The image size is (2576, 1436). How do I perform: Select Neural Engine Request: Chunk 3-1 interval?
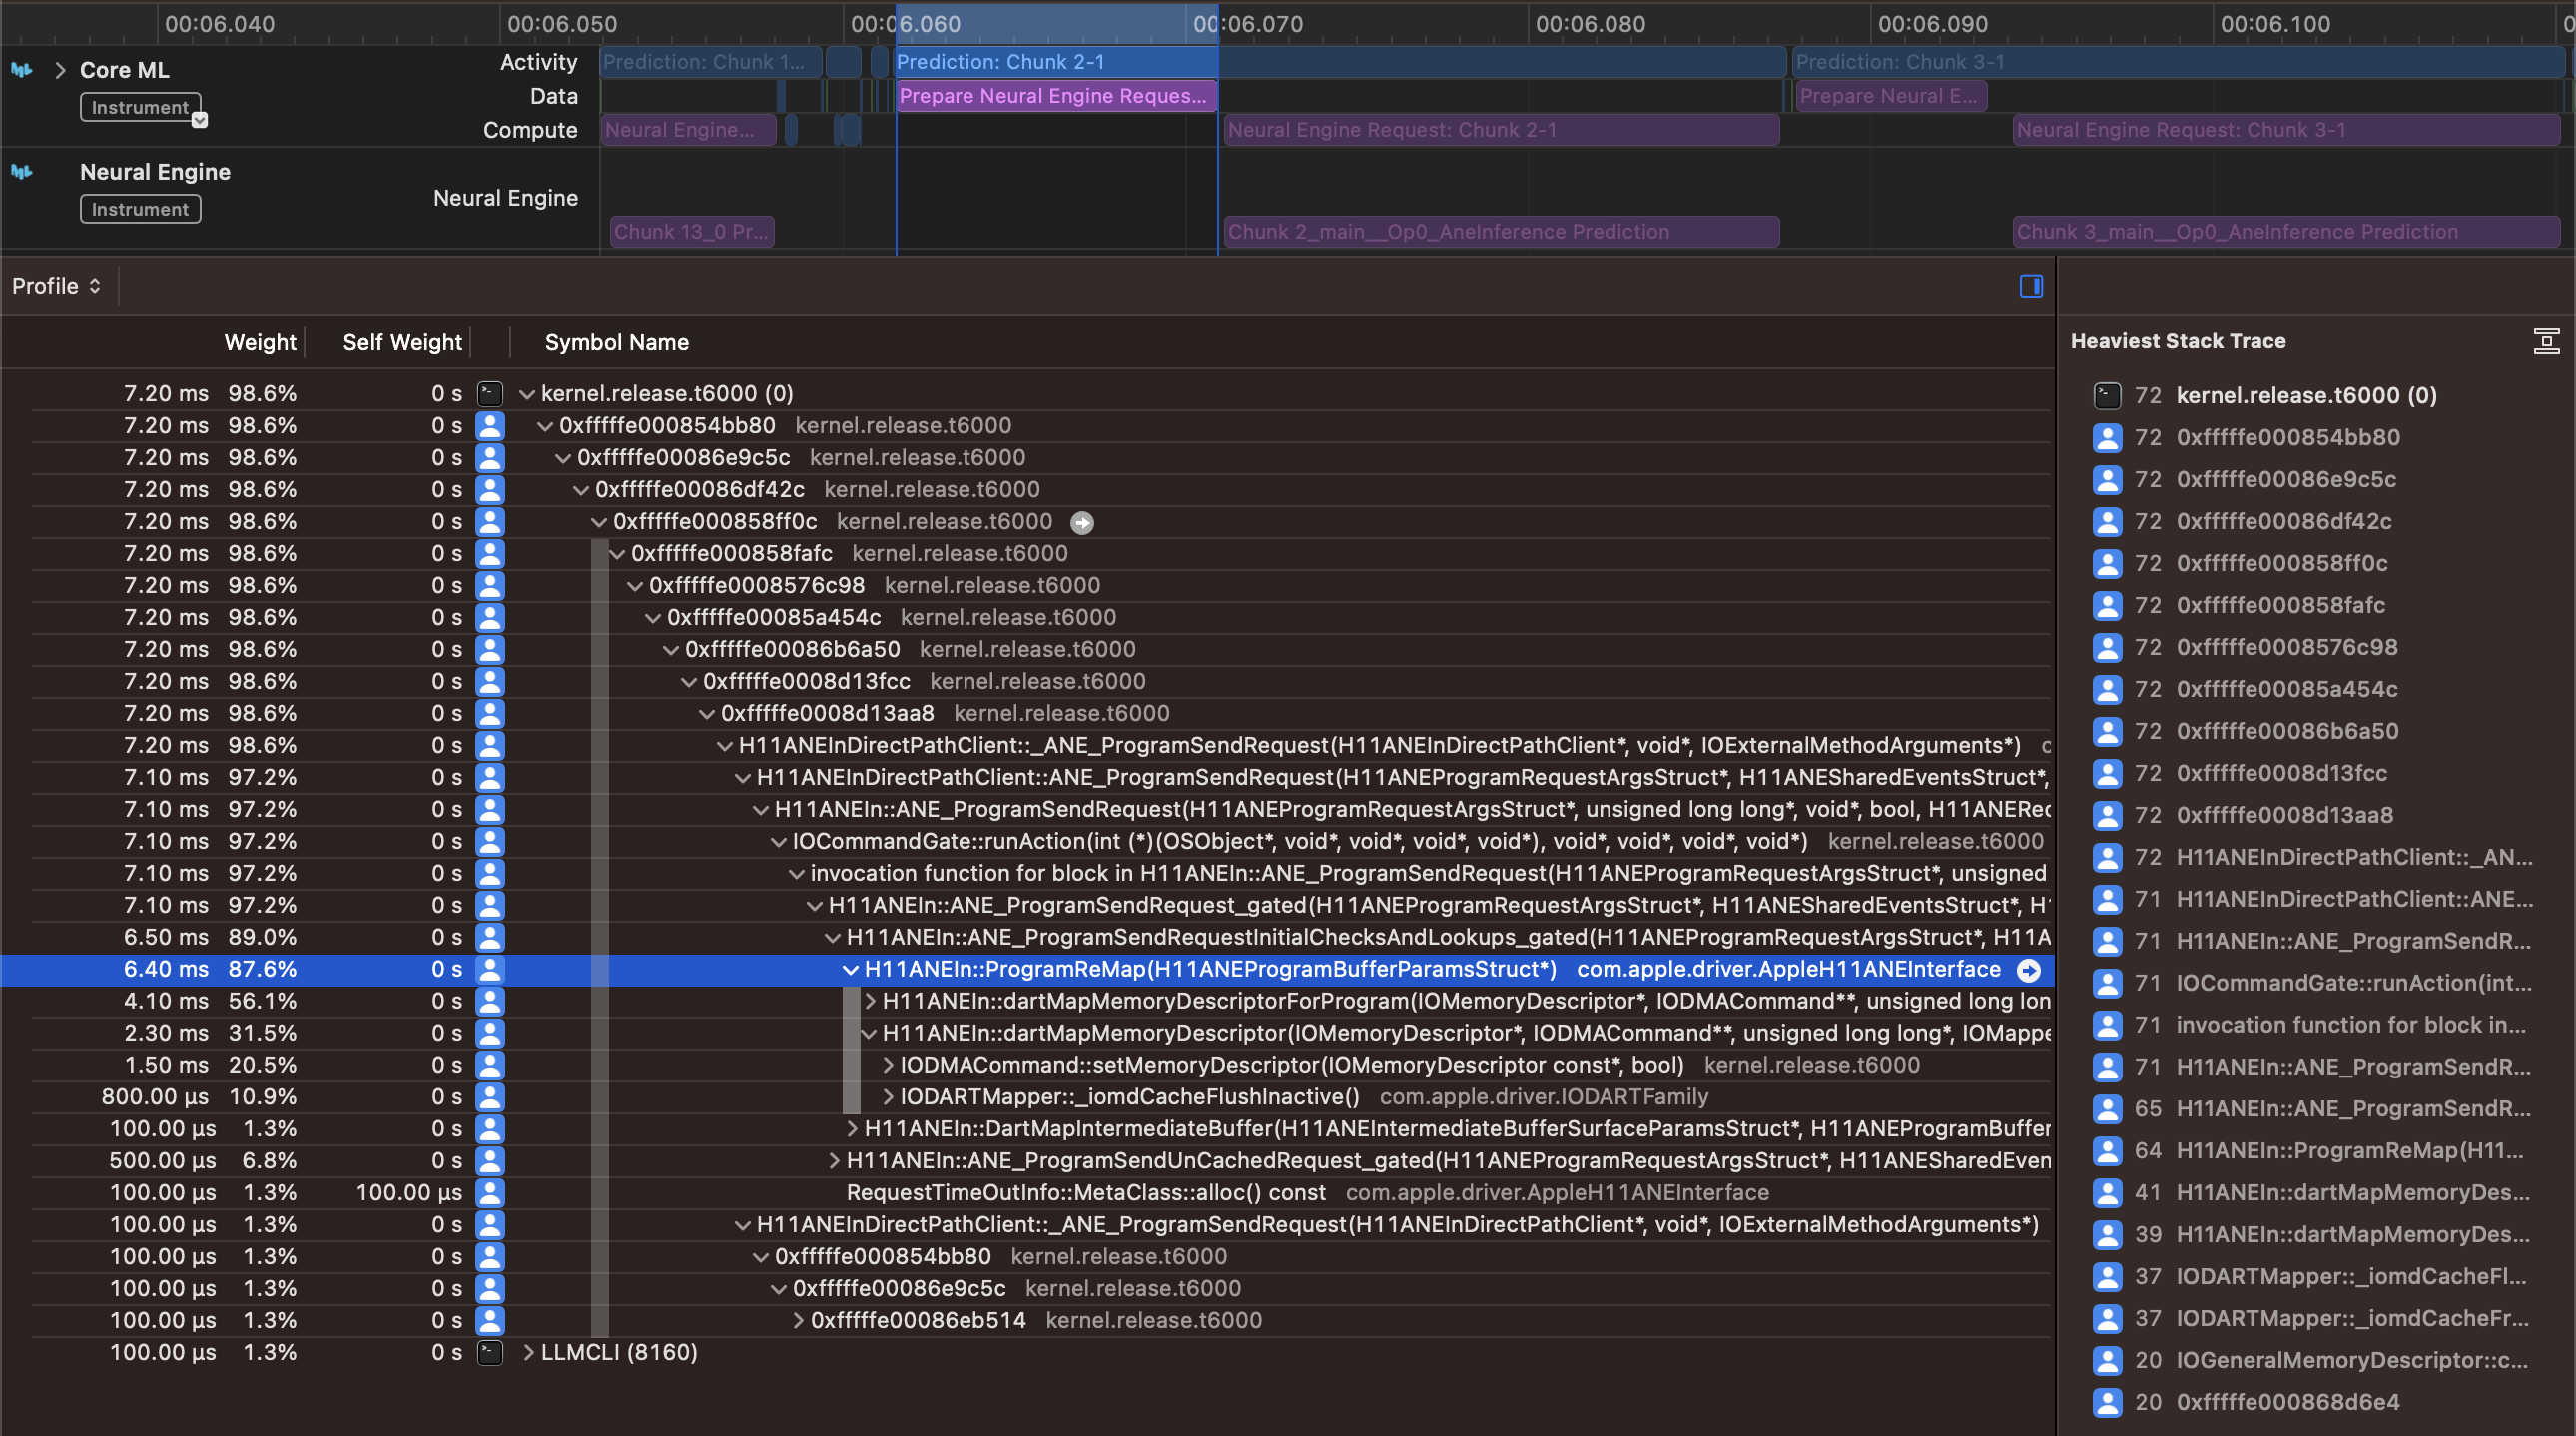[2286, 130]
